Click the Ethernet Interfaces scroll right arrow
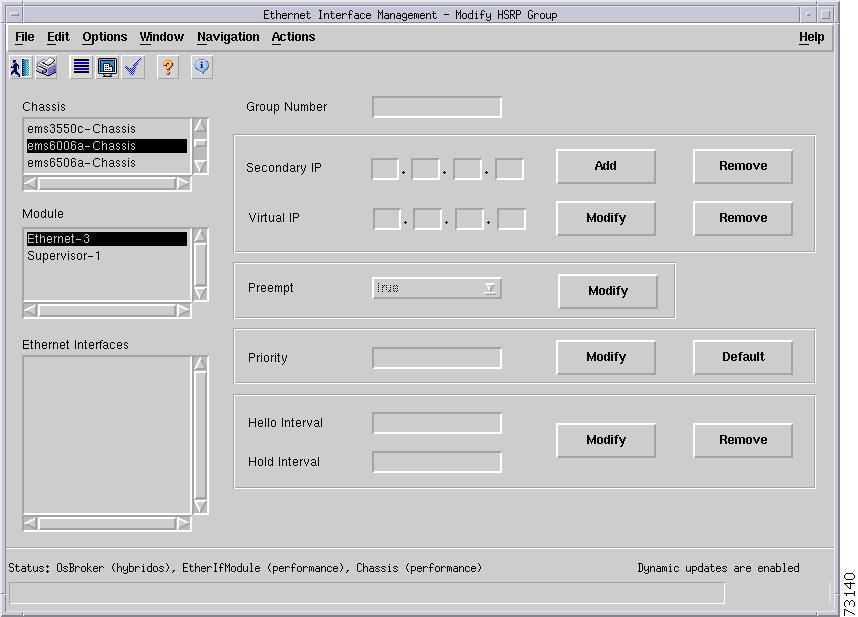This screenshot has height=617, width=858. [183, 523]
